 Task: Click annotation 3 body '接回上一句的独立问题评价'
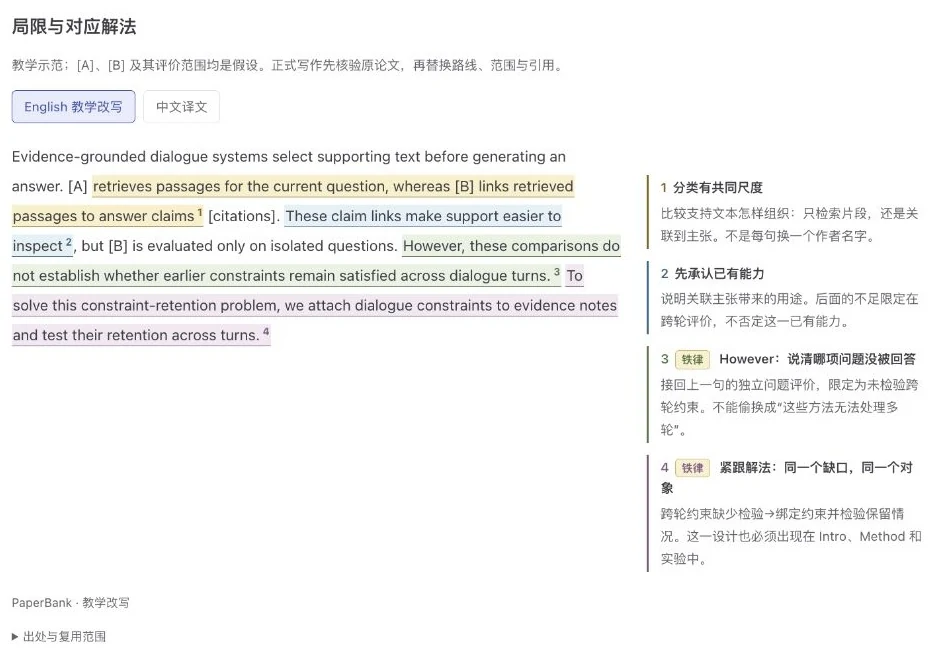[789, 407]
